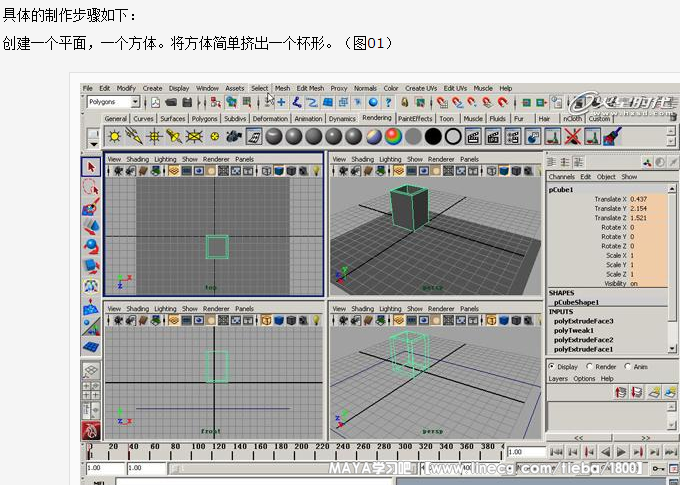The height and width of the screenshot is (485, 680).
Task: Click the plus snap icon on status line
Action: click(281, 102)
